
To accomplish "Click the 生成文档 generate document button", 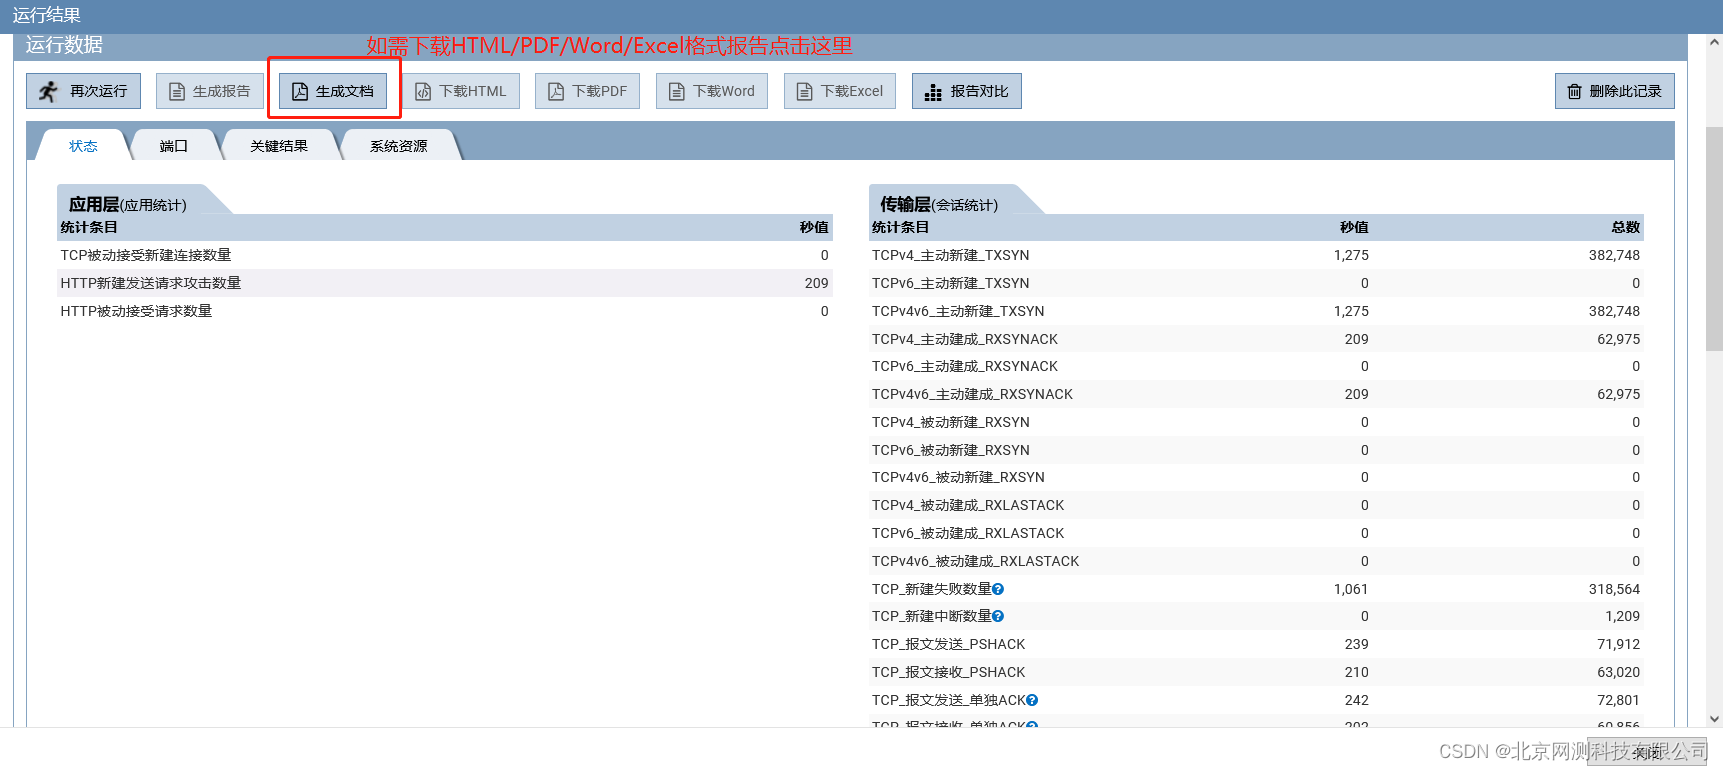I will click(333, 91).
